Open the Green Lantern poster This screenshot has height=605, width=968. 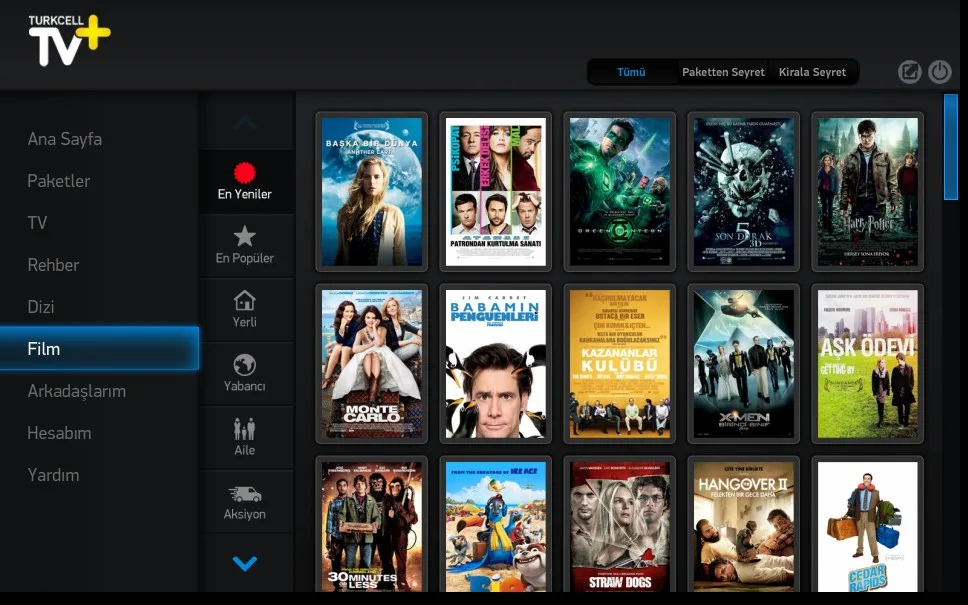pyautogui.click(x=620, y=191)
